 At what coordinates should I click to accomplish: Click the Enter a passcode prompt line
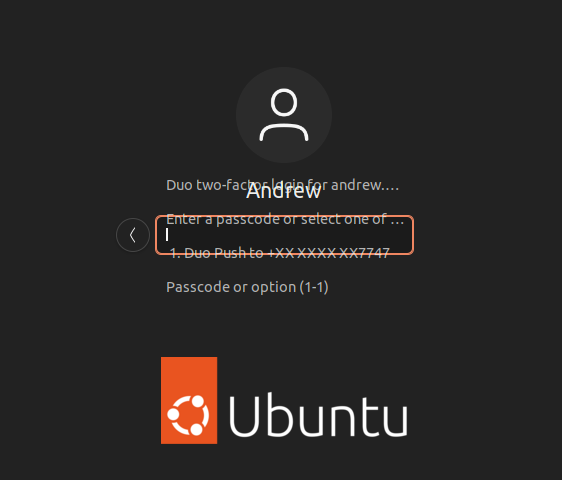285,219
